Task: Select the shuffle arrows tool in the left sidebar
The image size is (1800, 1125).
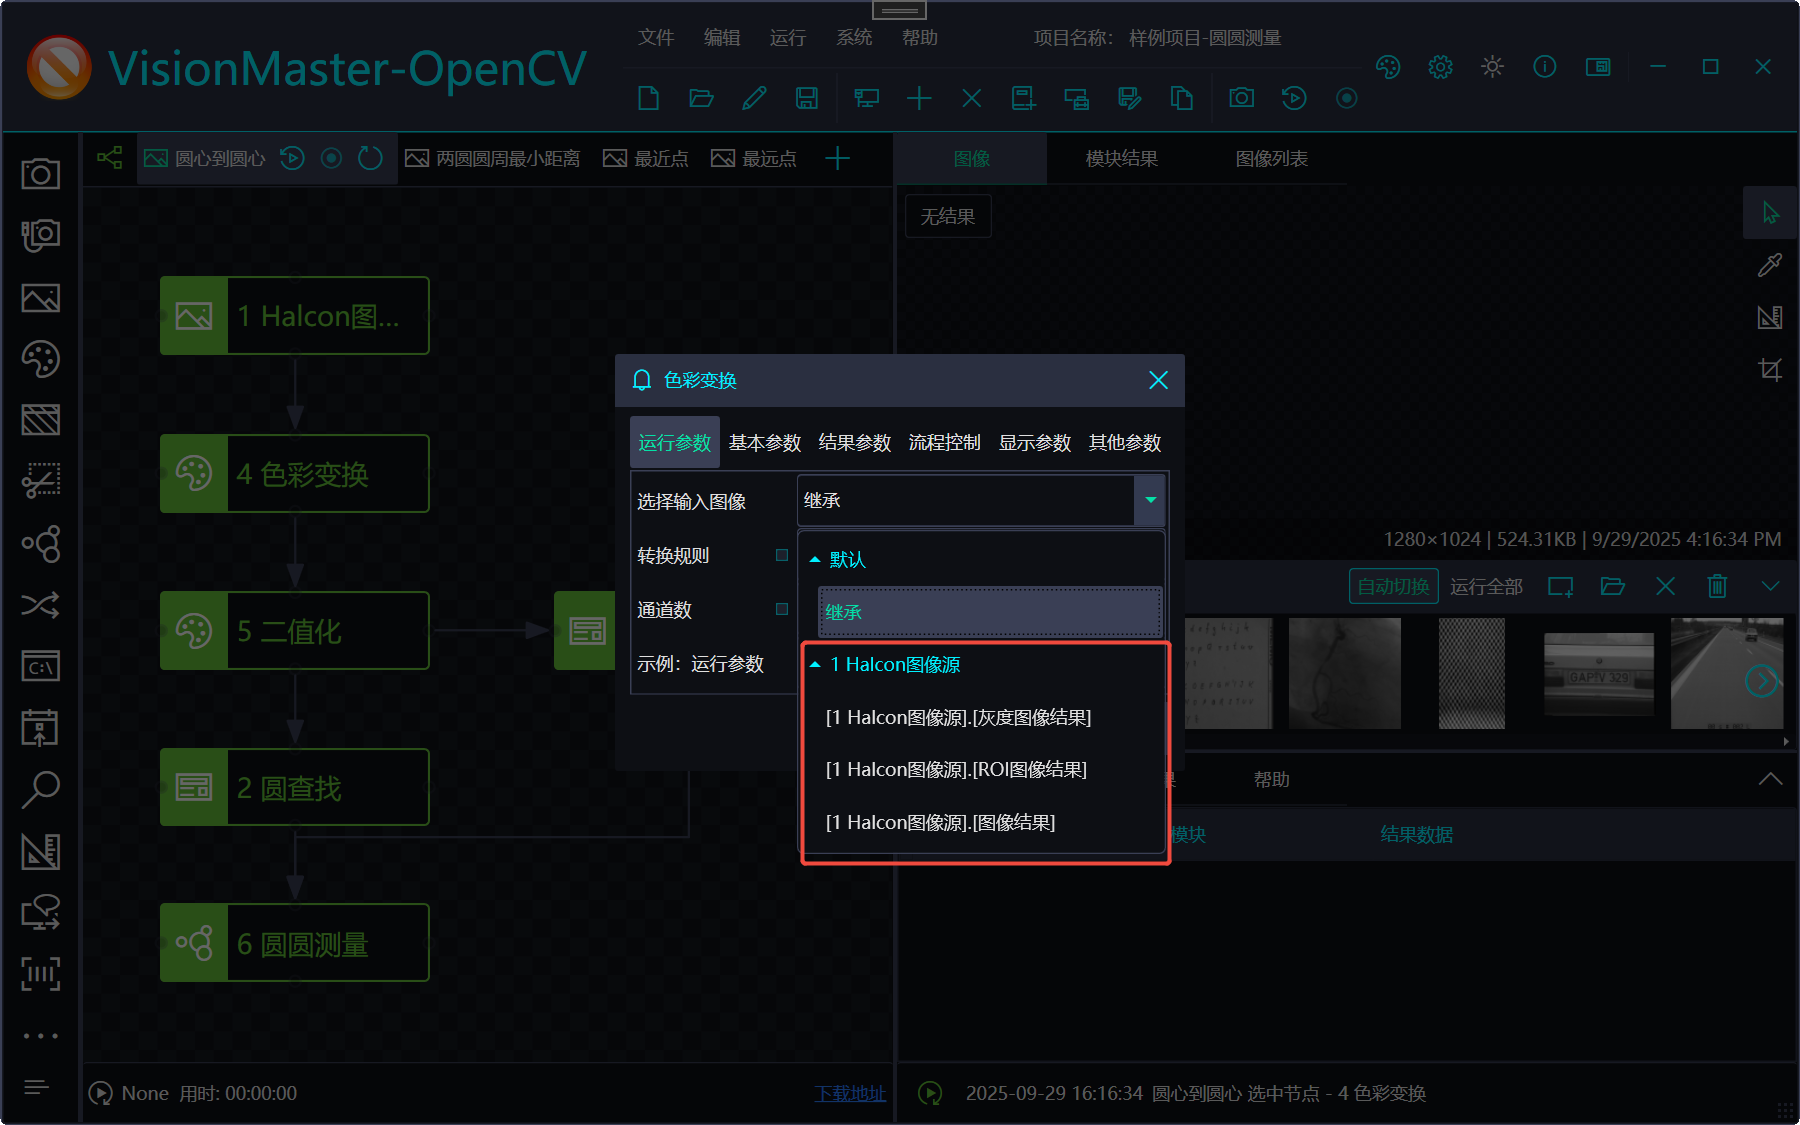Action: [41, 605]
